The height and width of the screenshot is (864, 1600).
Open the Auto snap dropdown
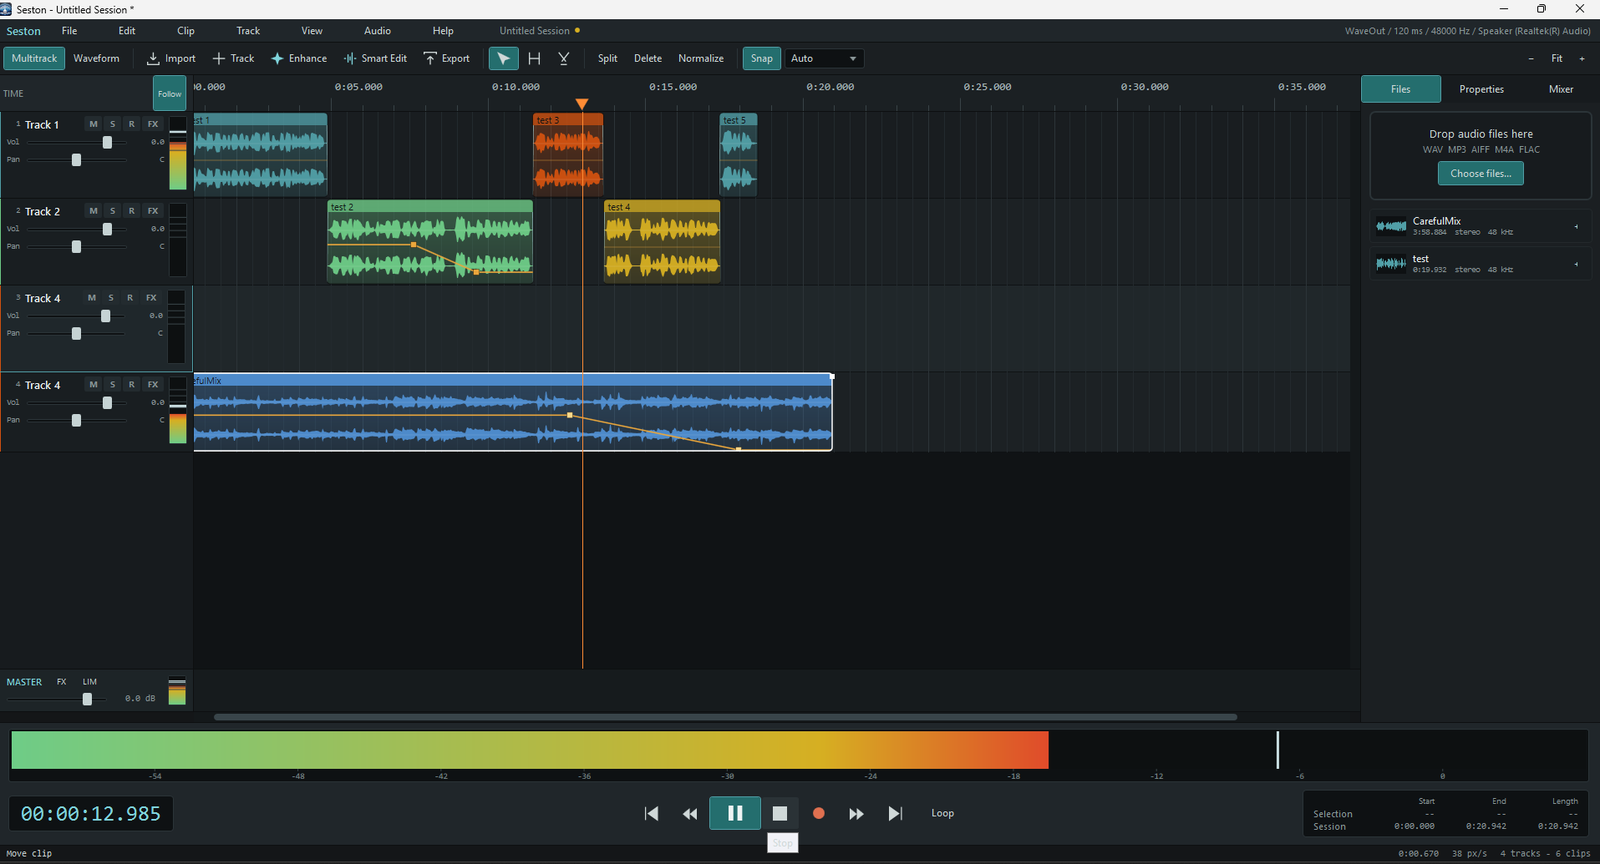click(824, 58)
